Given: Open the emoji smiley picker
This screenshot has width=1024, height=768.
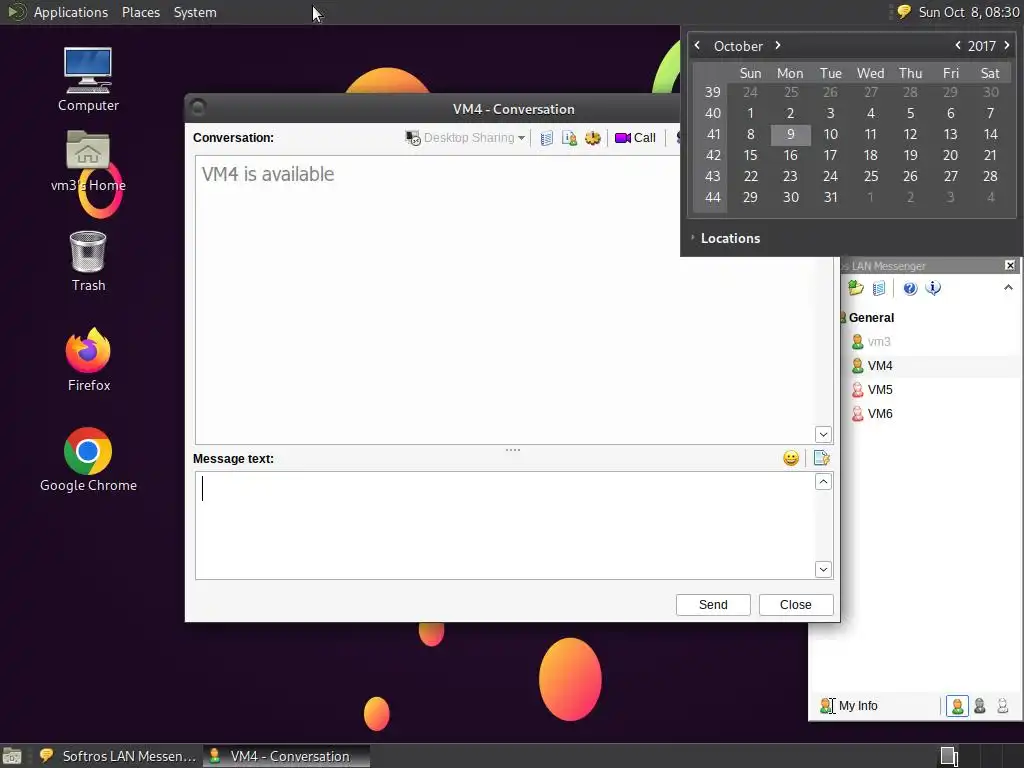Looking at the screenshot, I should tap(791, 458).
